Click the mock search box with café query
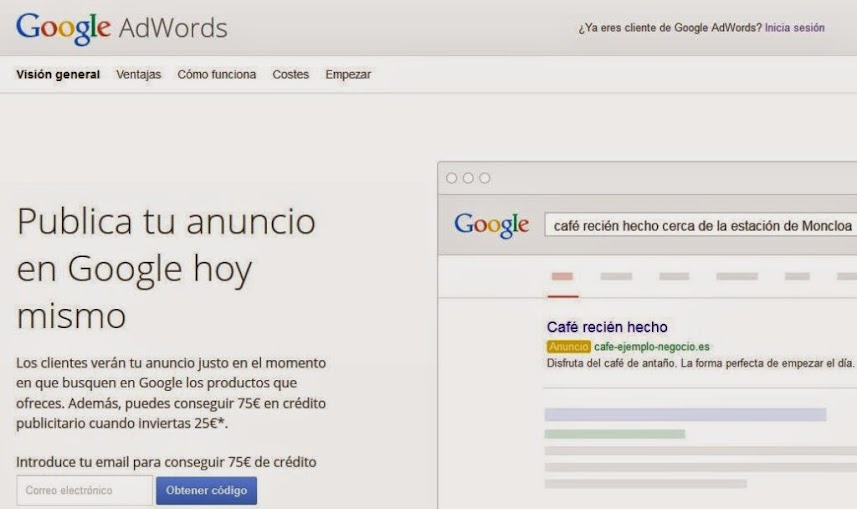The image size is (857, 509). click(701, 225)
